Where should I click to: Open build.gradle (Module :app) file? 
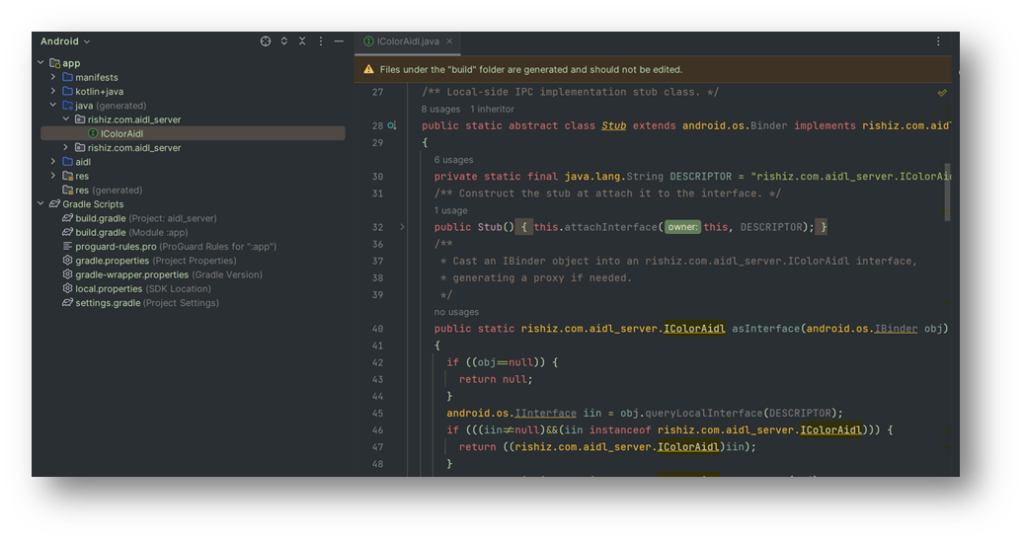tap(100, 232)
